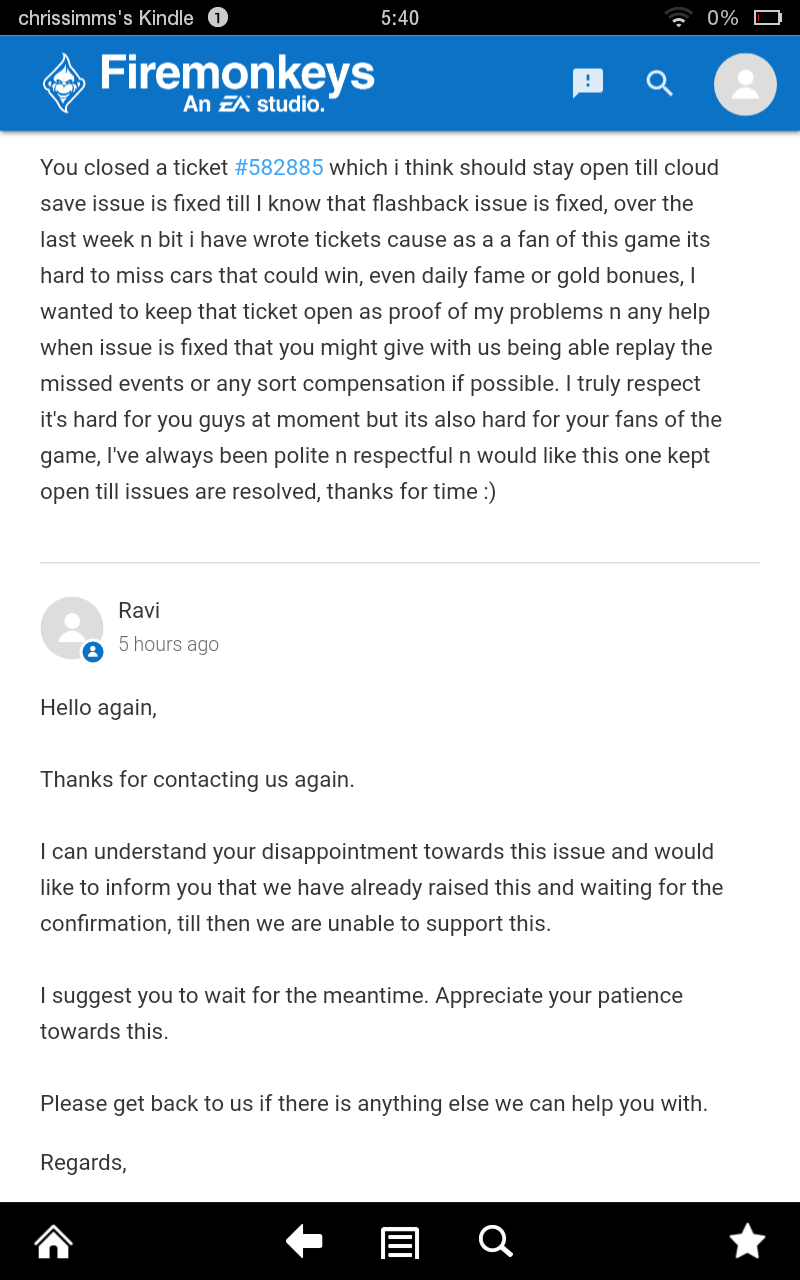
Task: Tap the Wi-Fi status icon
Action: tap(679, 17)
